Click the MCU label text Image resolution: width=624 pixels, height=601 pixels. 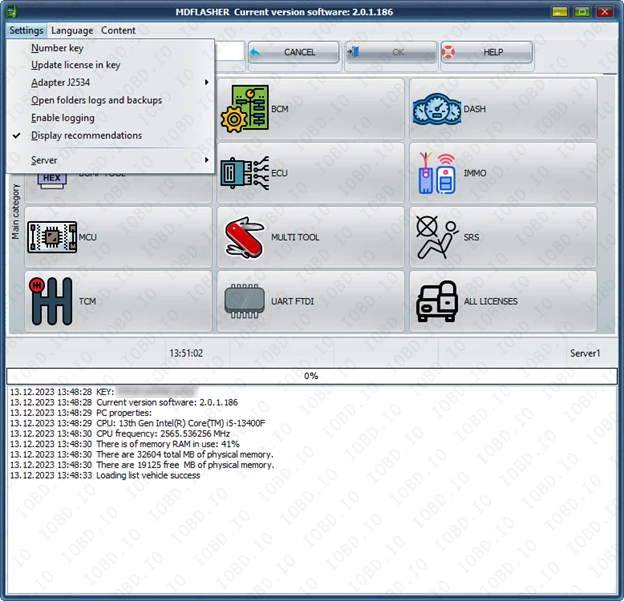[x=88, y=237]
